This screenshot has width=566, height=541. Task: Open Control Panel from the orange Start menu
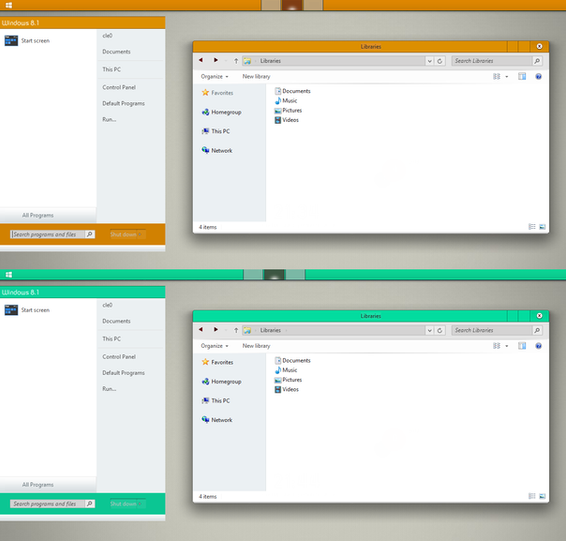(119, 87)
